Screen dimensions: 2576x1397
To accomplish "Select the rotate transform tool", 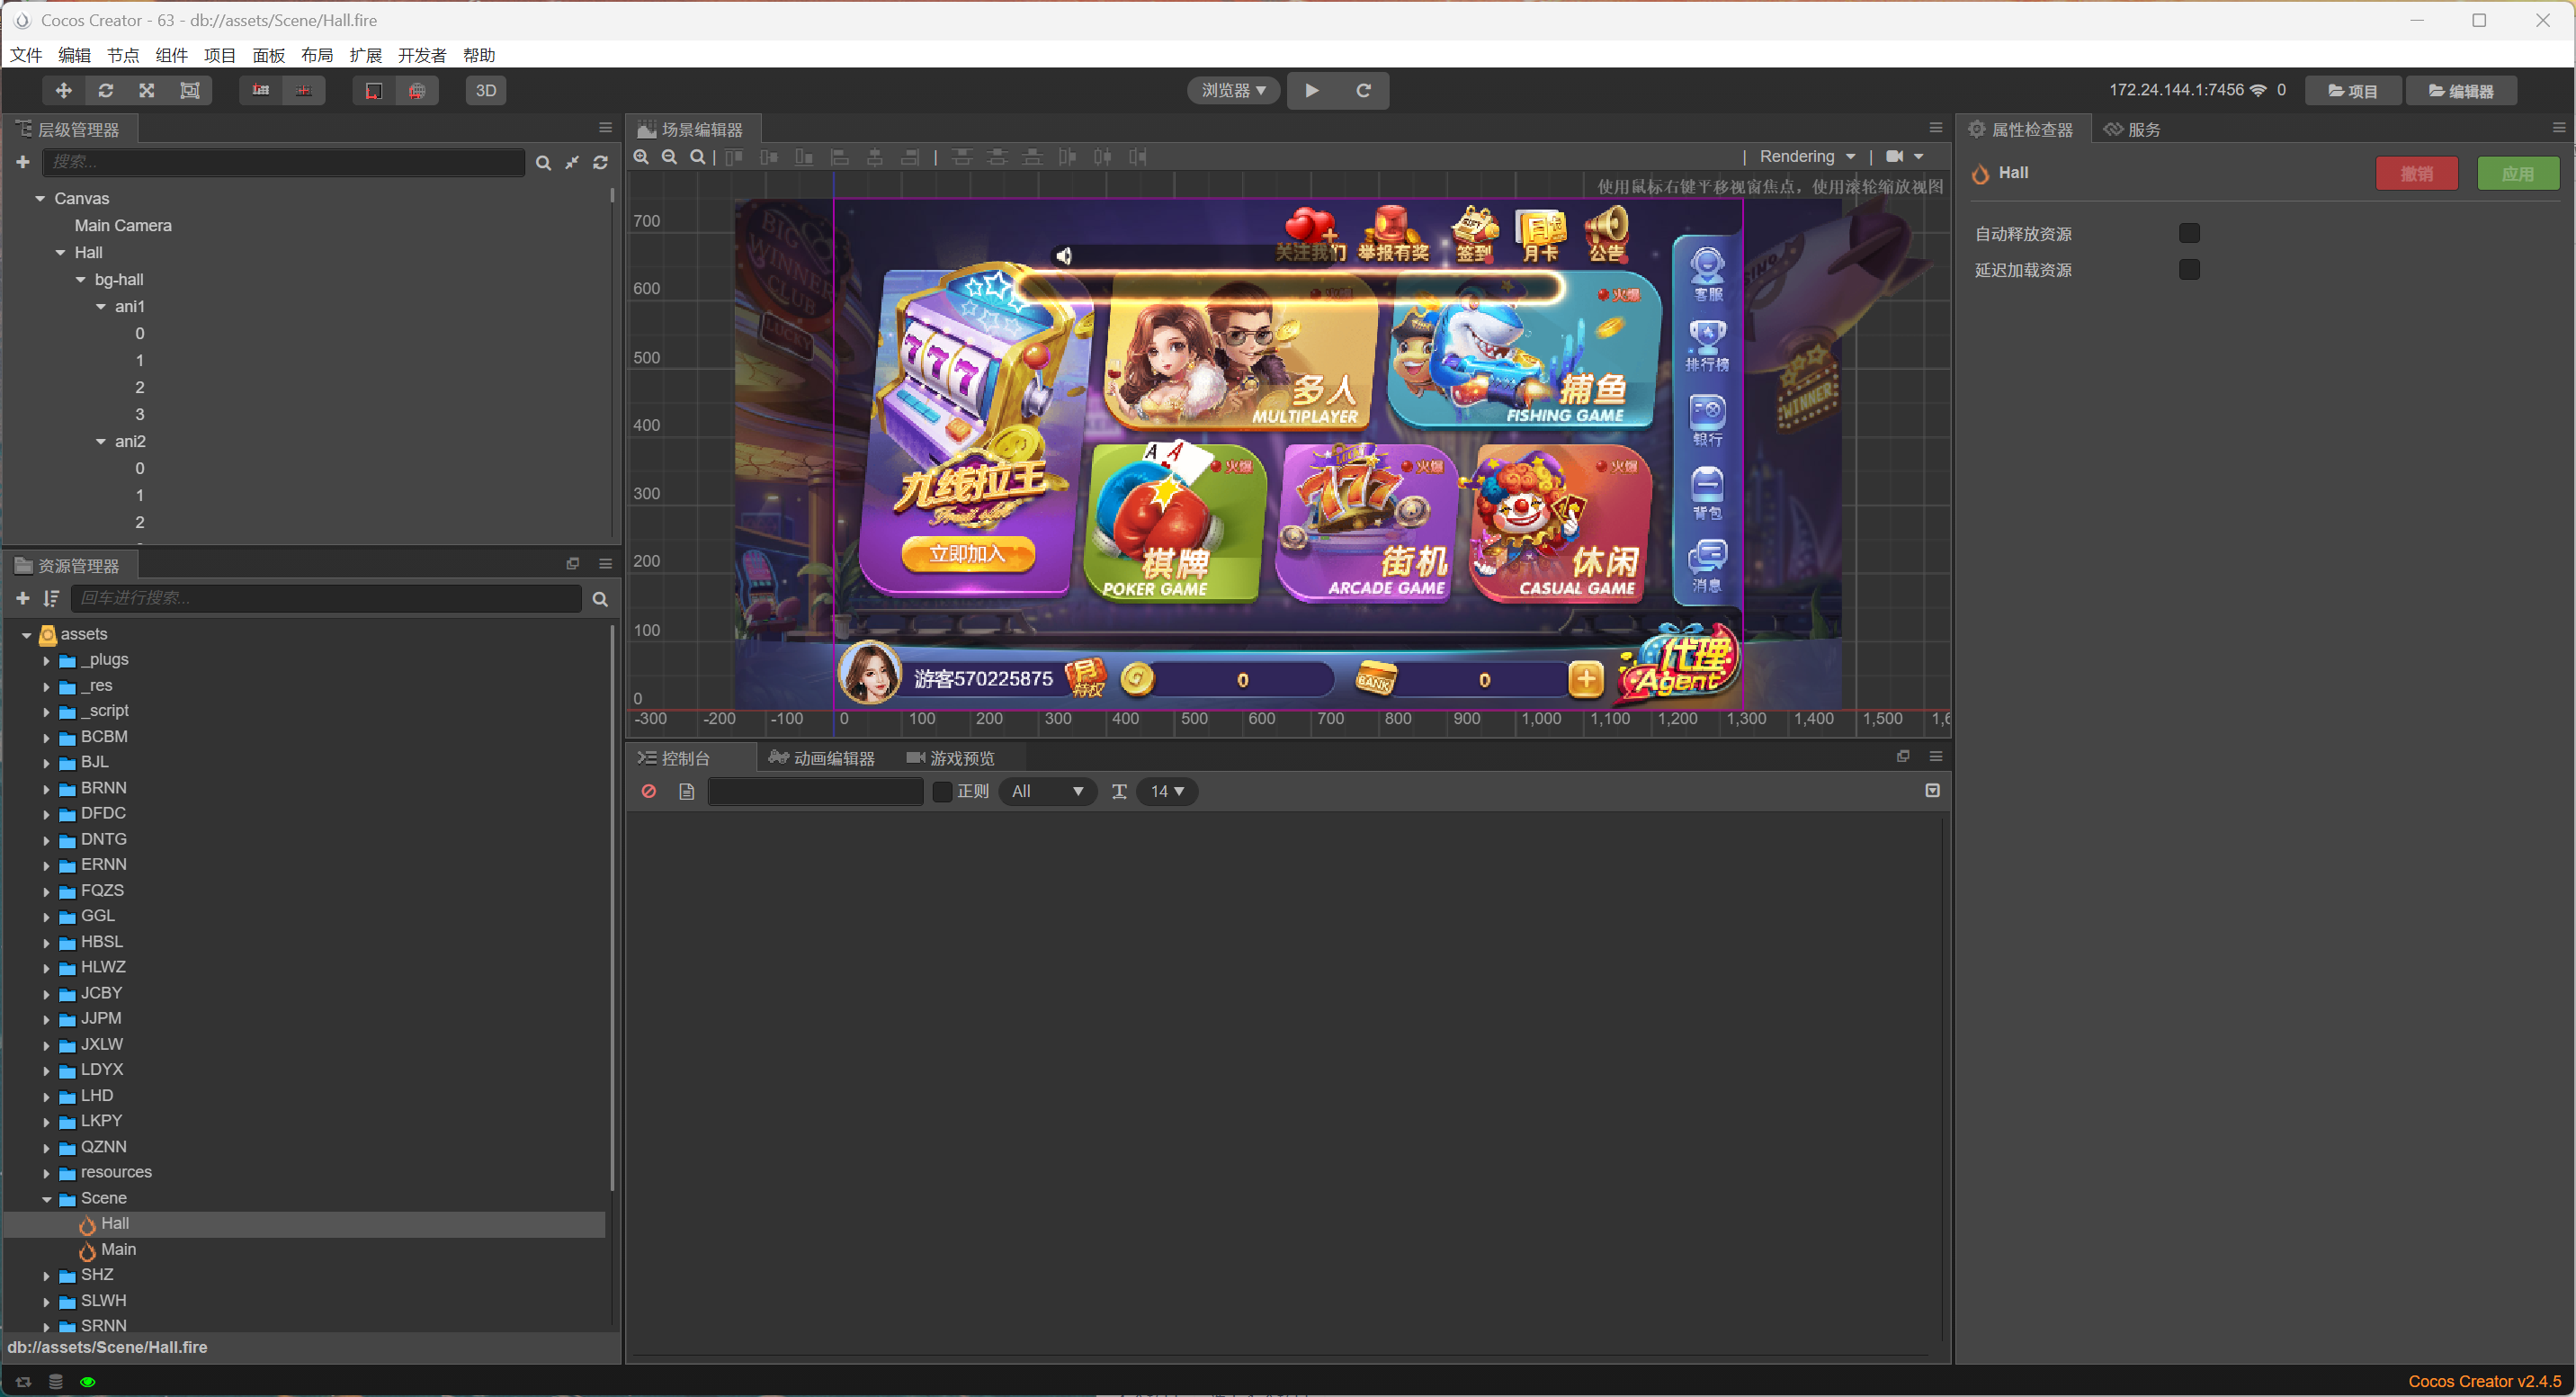I will tap(105, 90).
